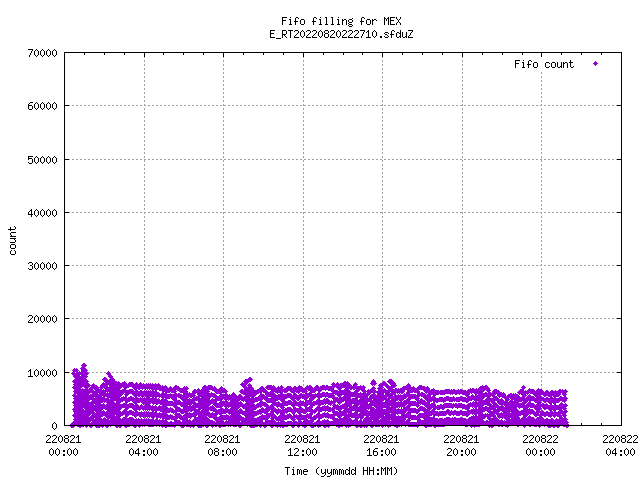The height and width of the screenshot is (480, 640).
Task: Click the purple diamond legend marker
Action: pos(596,64)
